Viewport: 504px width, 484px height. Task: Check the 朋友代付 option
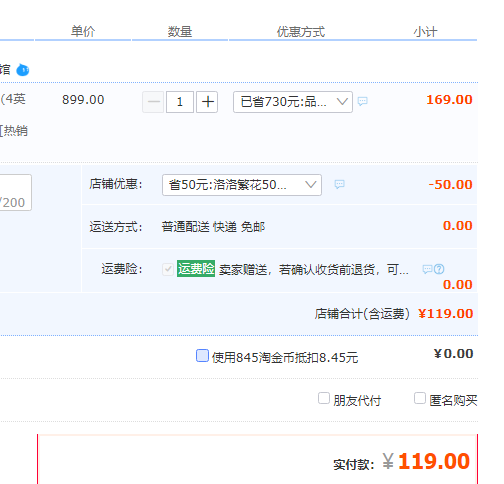click(324, 398)
